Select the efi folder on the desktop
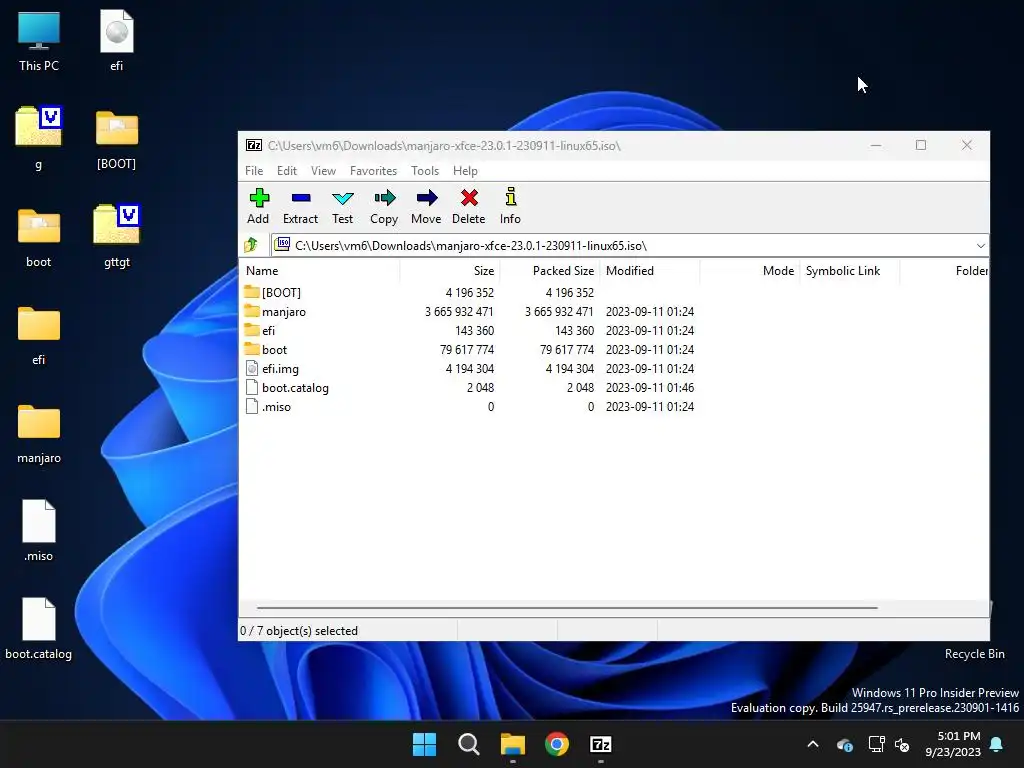The height and width of the screenshot is (768, 1024). (39, 336)
